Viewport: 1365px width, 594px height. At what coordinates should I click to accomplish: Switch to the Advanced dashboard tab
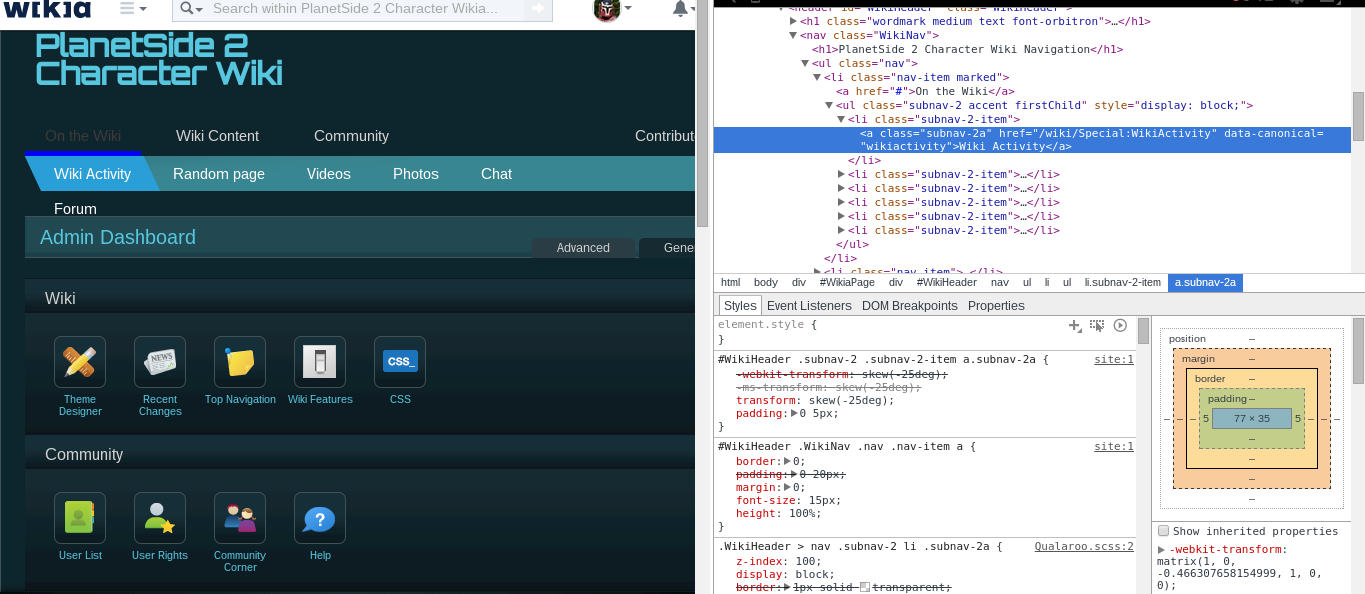coord(583,248)
